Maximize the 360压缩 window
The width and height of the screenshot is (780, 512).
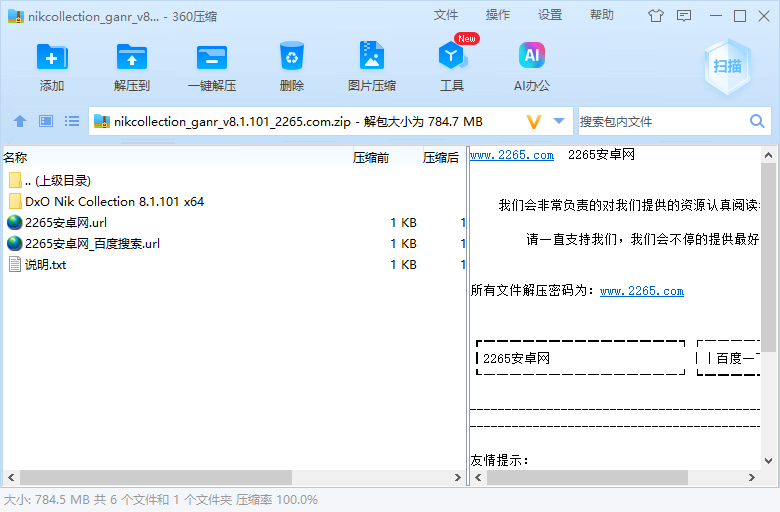[x=740, y=16]
